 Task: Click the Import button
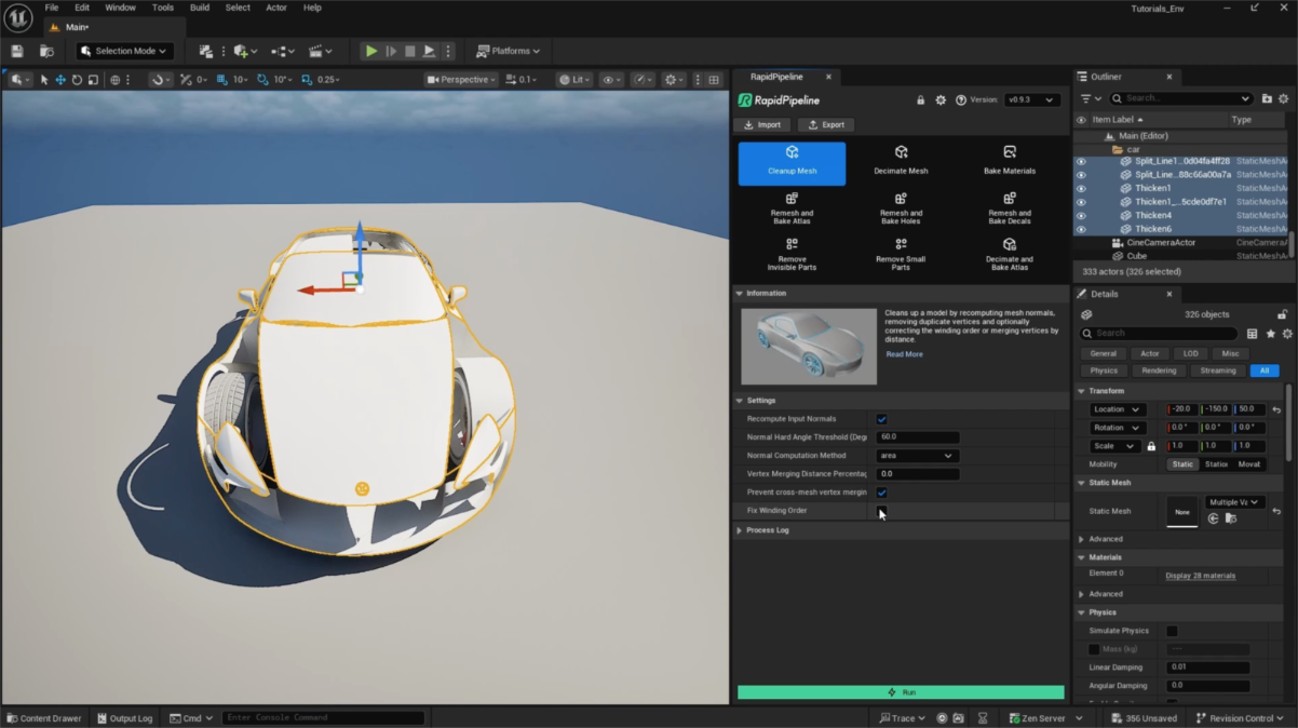(x=762, y=125)
